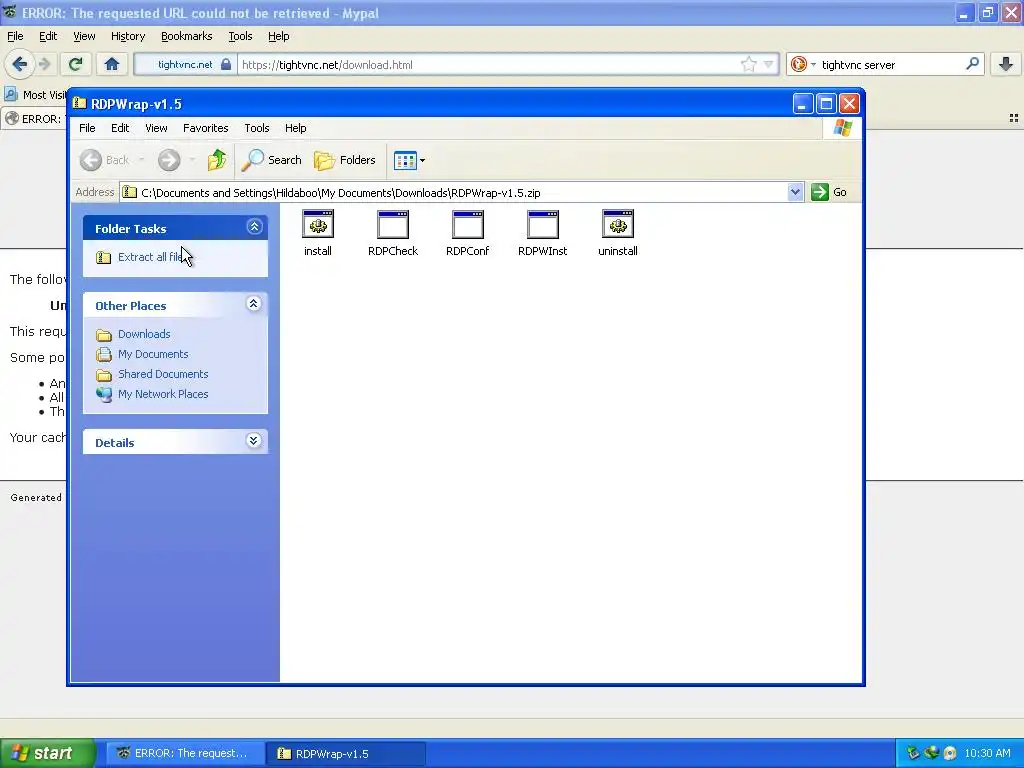Image resolution: width=1024 pixels, height=768 pixels.
Task: Expand the Address bar dropdown
Action: point(795,192)
